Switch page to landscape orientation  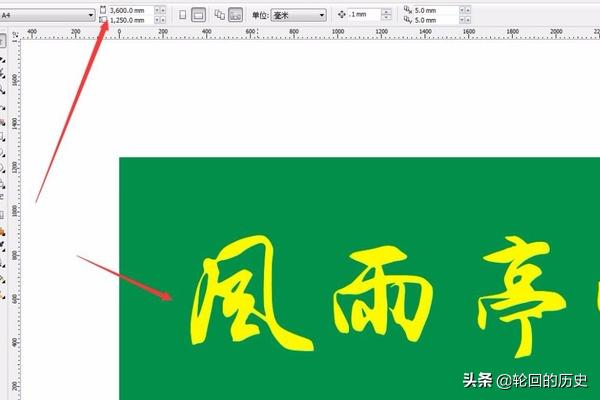click(x=199, y=15)
